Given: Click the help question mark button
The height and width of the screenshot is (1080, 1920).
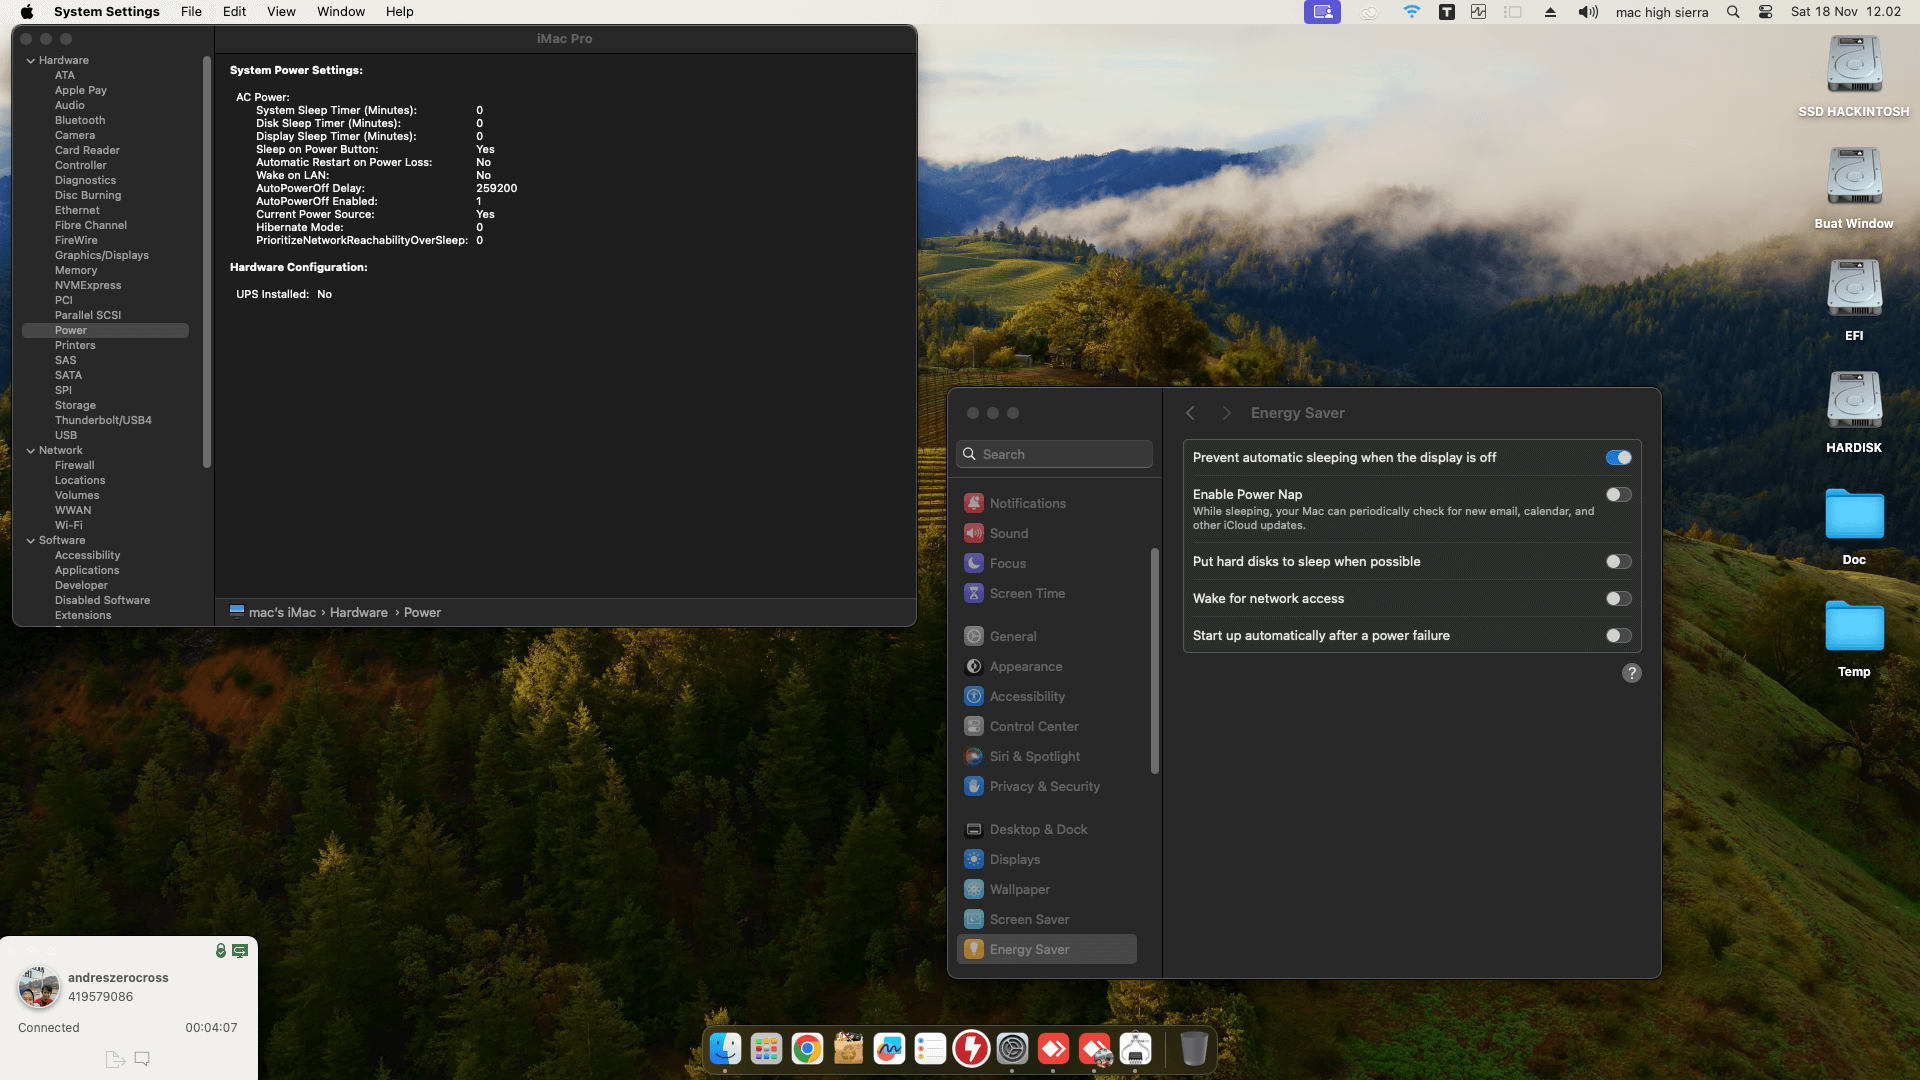Looking at the screenshot, I should (x=1631, y=673).
